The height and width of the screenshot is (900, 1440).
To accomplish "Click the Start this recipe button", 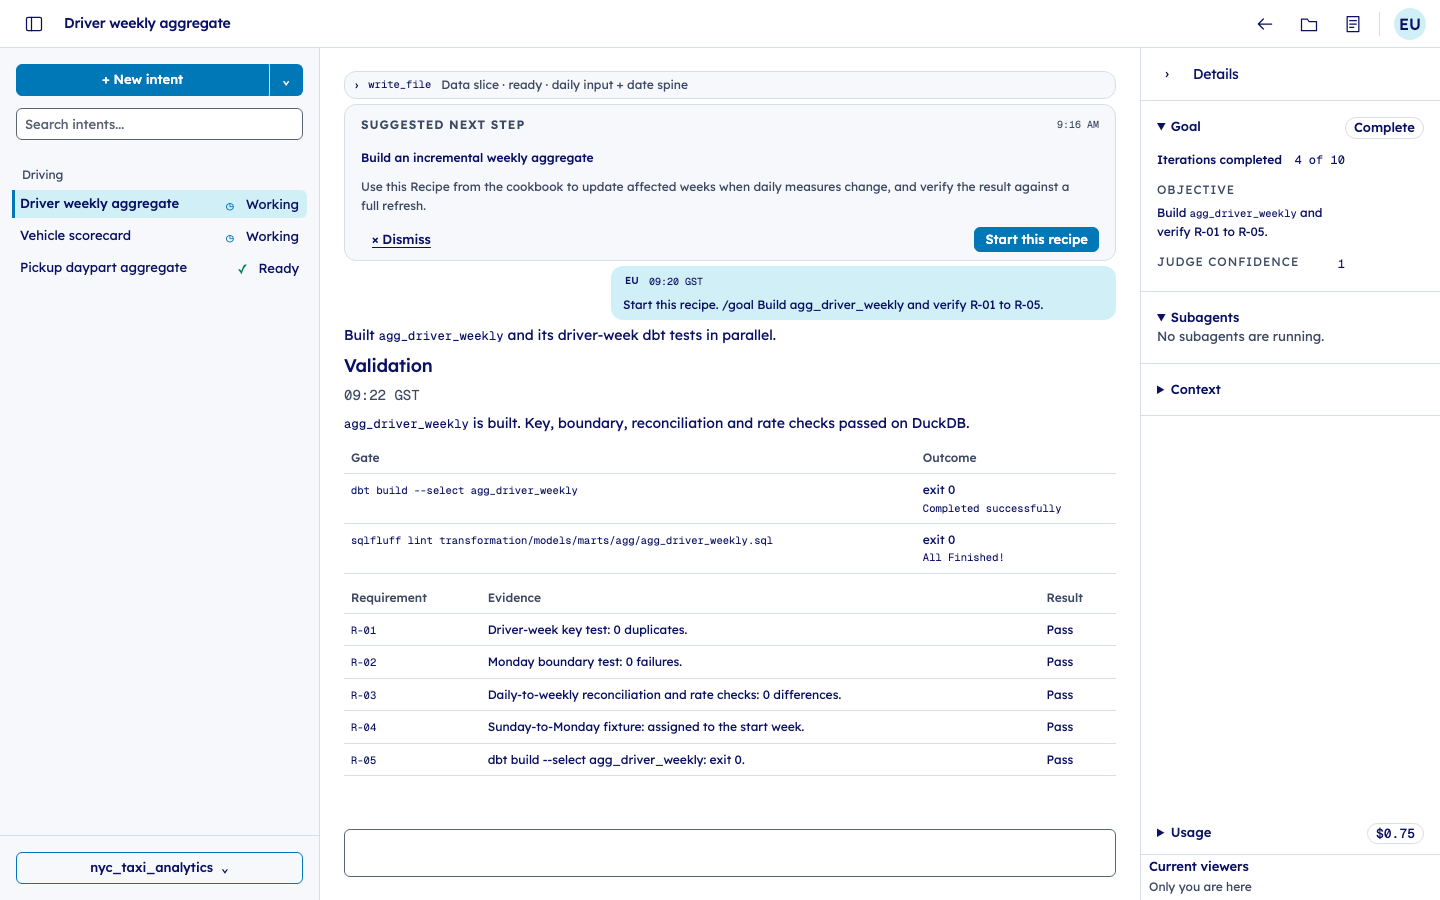I will click(x=1036, y=240).
